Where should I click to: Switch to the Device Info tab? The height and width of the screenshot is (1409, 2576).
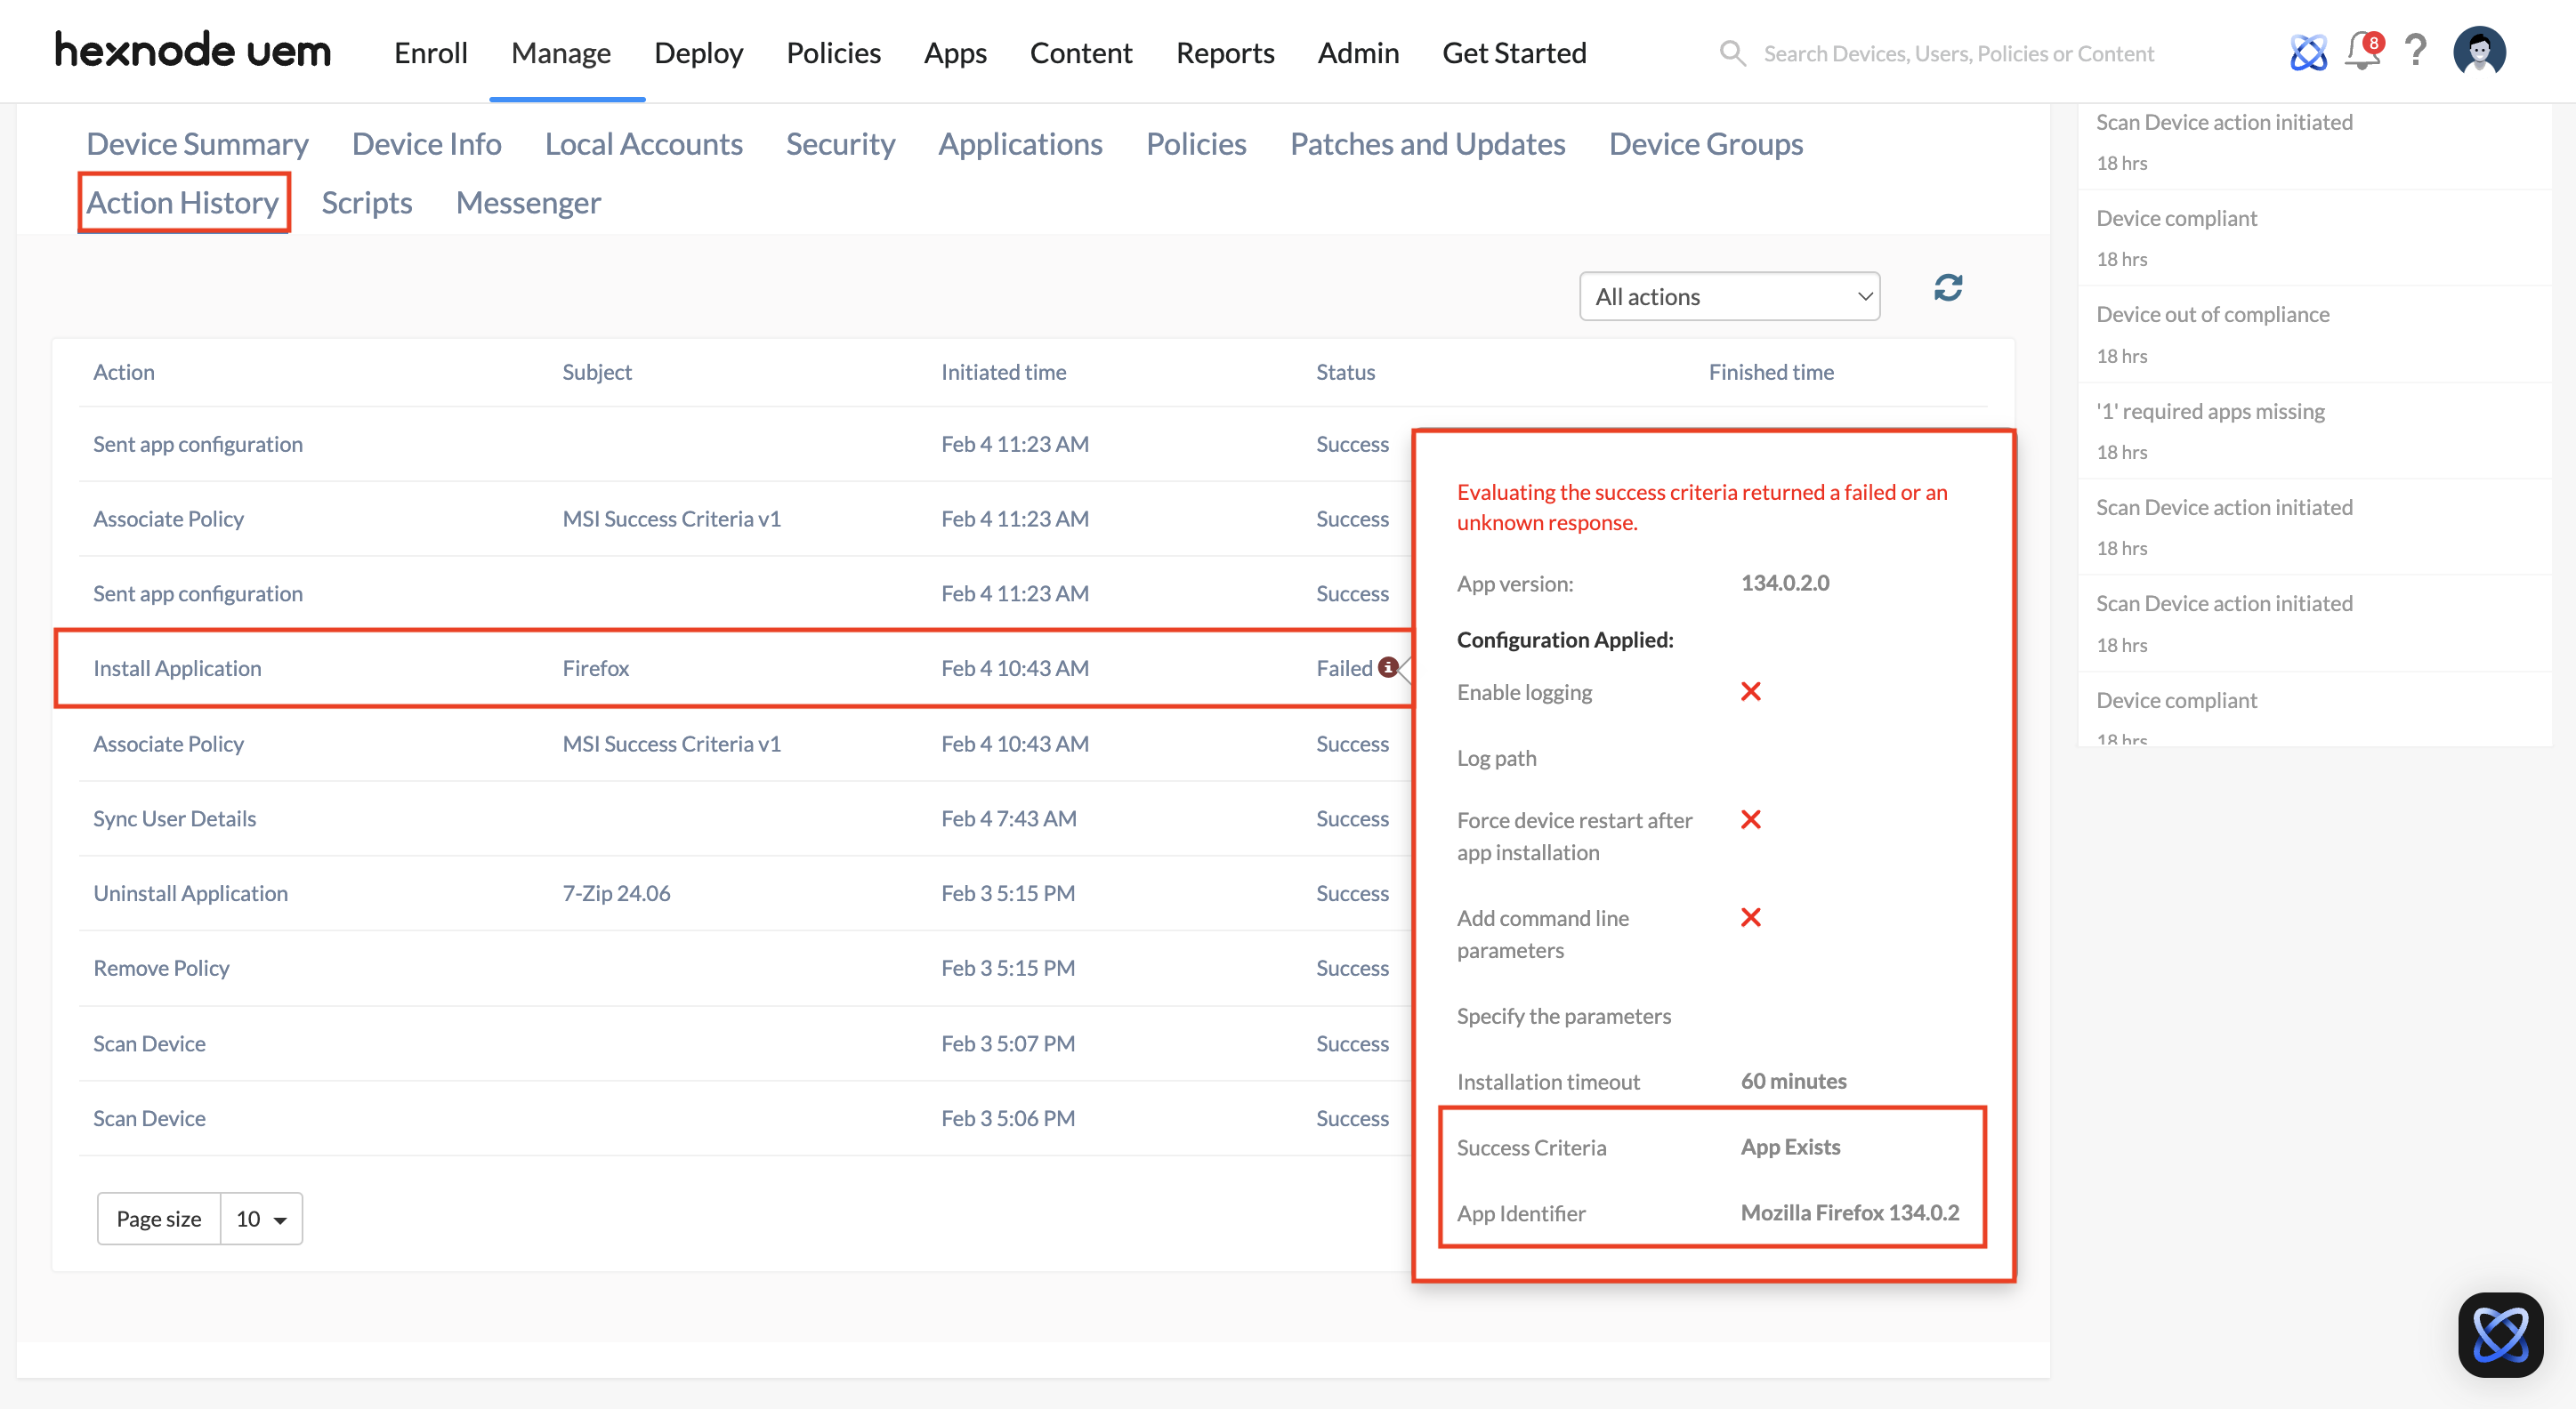[427, 144]
